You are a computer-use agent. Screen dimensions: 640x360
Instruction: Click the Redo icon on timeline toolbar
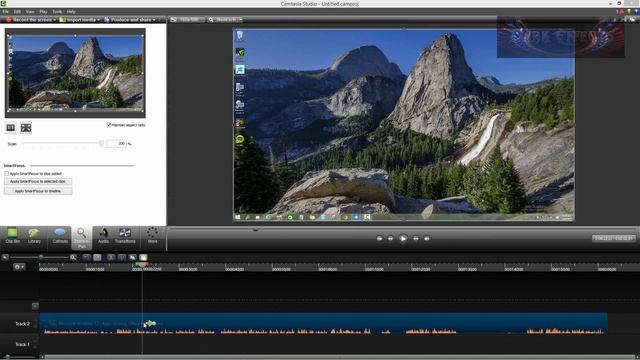tap(97, 257)
